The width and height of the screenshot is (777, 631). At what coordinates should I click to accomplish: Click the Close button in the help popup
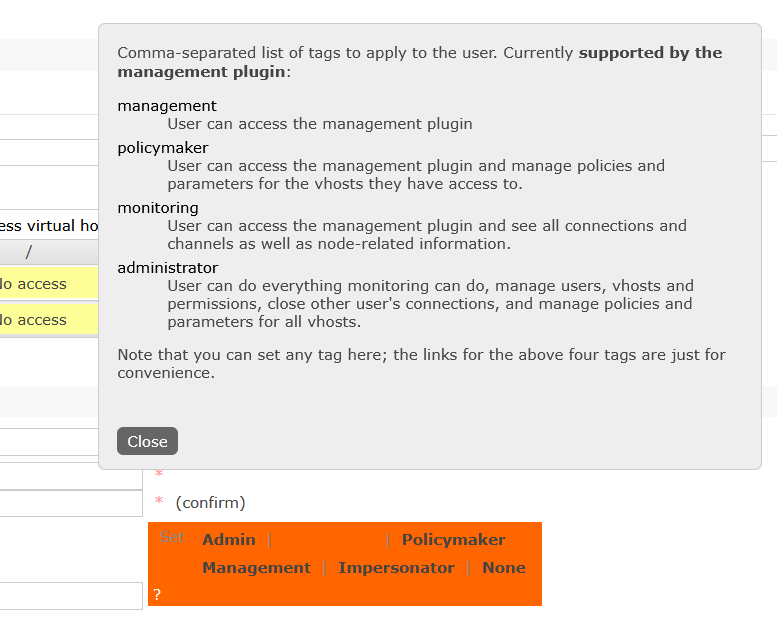coord(147,441)
